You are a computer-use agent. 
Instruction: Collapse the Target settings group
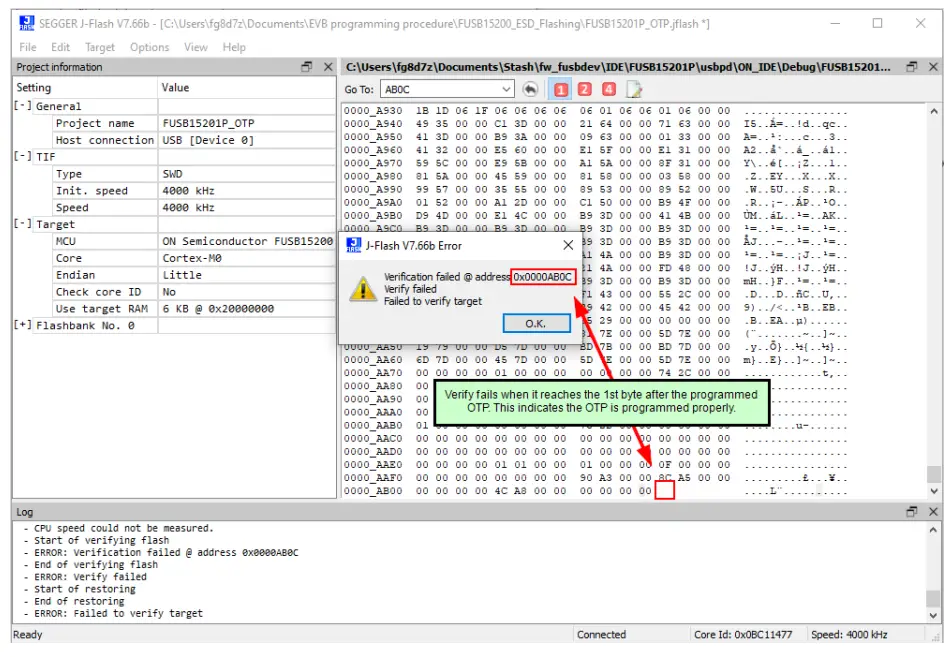[22, 223]
